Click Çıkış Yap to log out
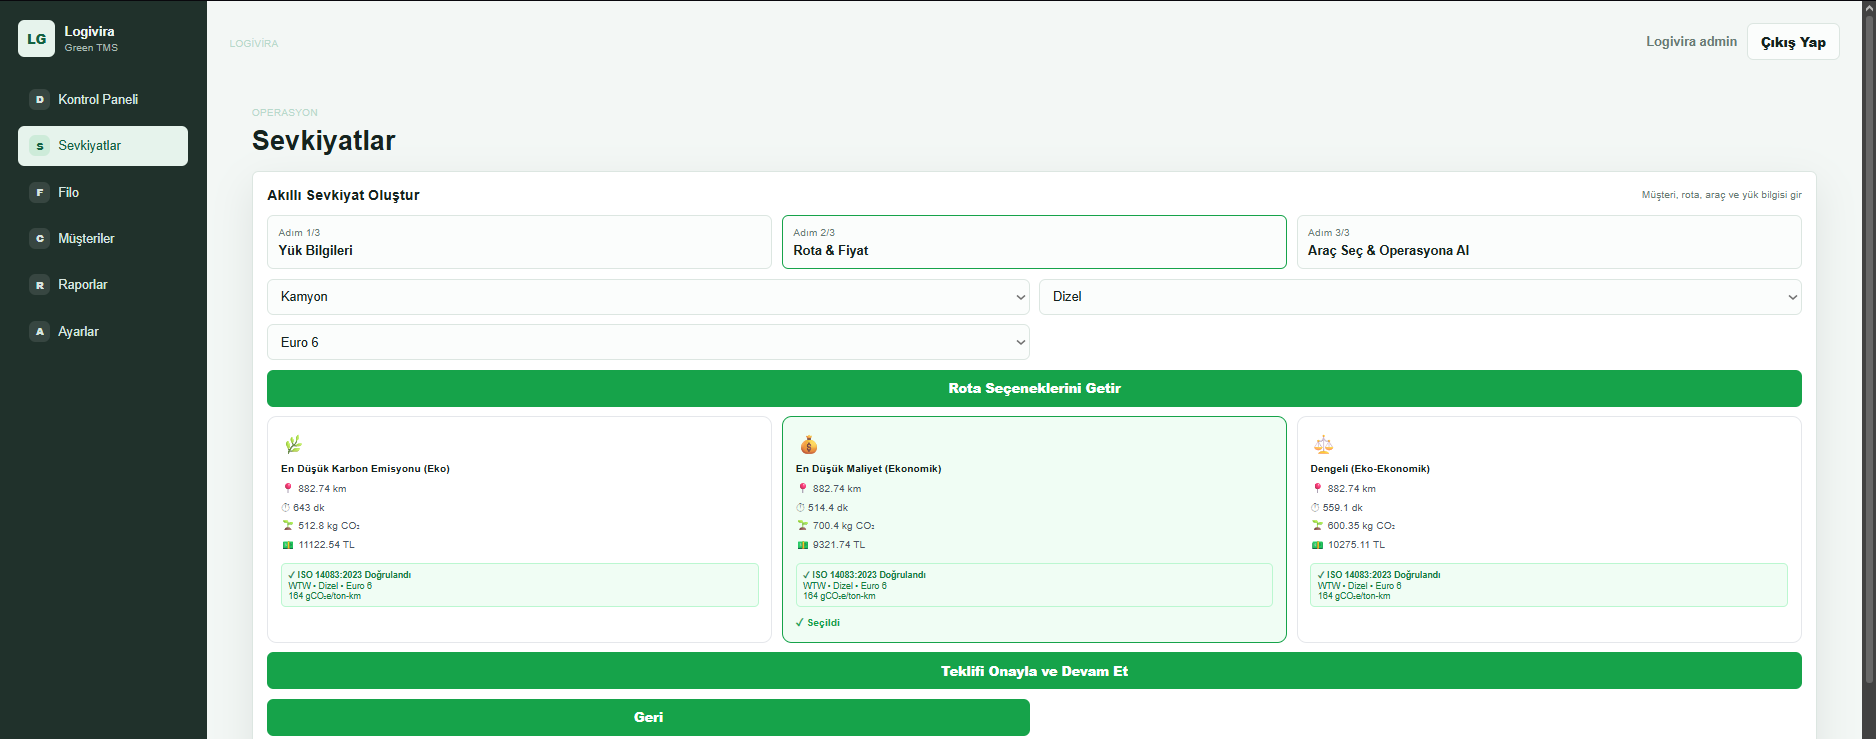The image size is (1876, 739). [x=1793, y=42]
